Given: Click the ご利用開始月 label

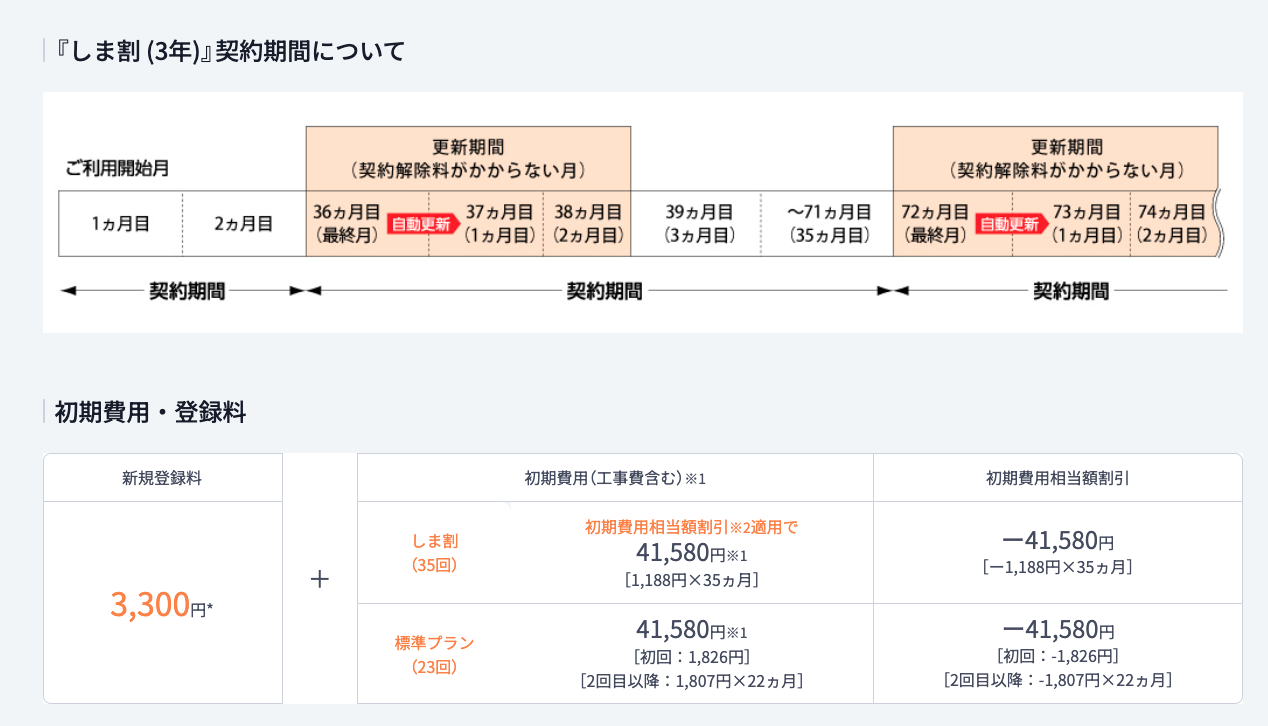Looking at the screenshot, I should [x=117, y=168].
